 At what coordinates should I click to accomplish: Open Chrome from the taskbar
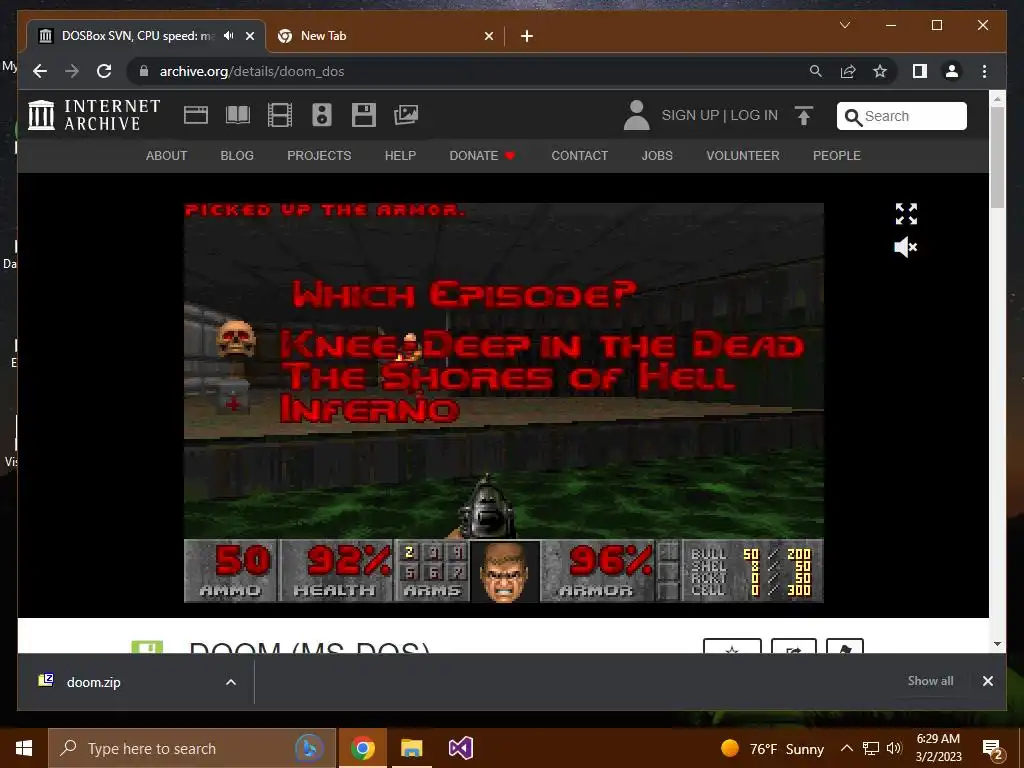coord(362,748)
